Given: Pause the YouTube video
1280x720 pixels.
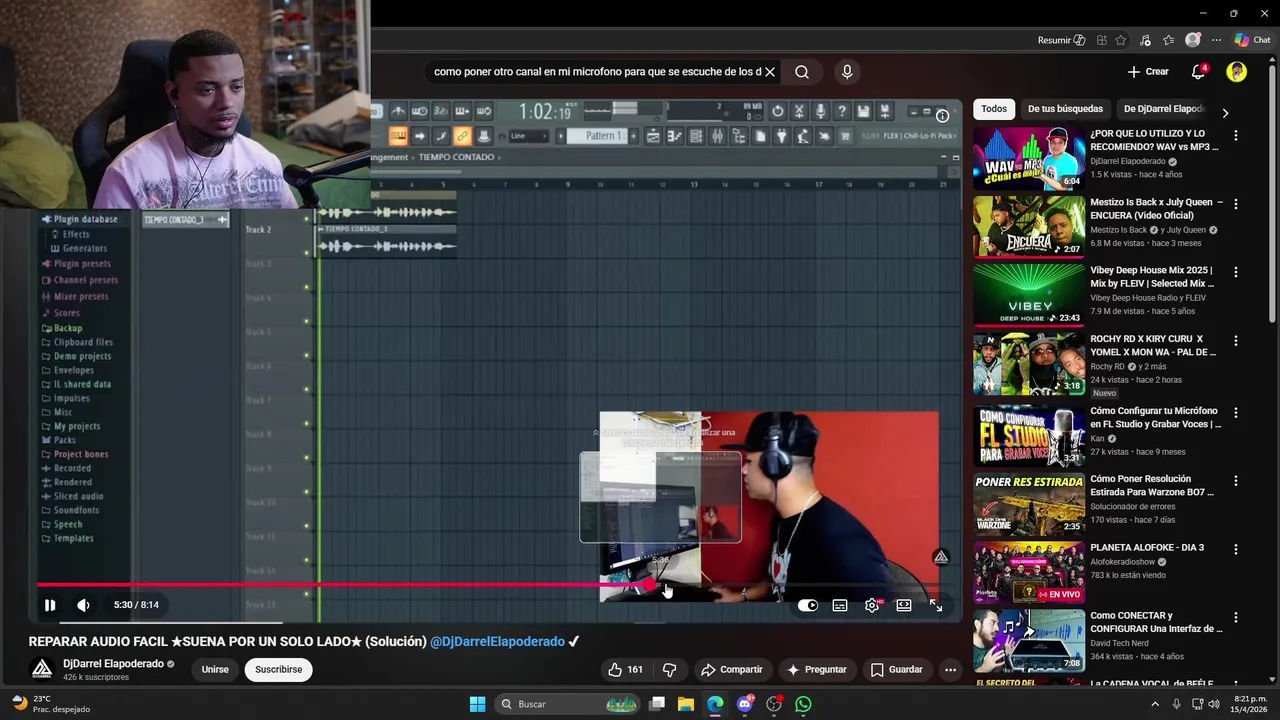Looking at the screenshot, I should [x=50, y=605].
